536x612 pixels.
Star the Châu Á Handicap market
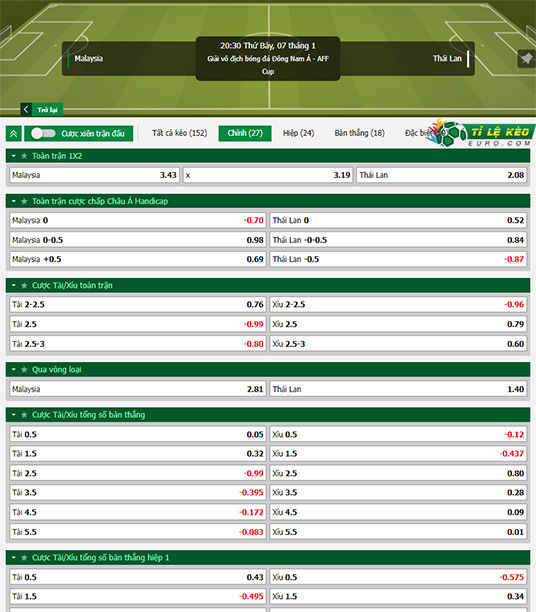pyautogui.click(x=24, y=201)
